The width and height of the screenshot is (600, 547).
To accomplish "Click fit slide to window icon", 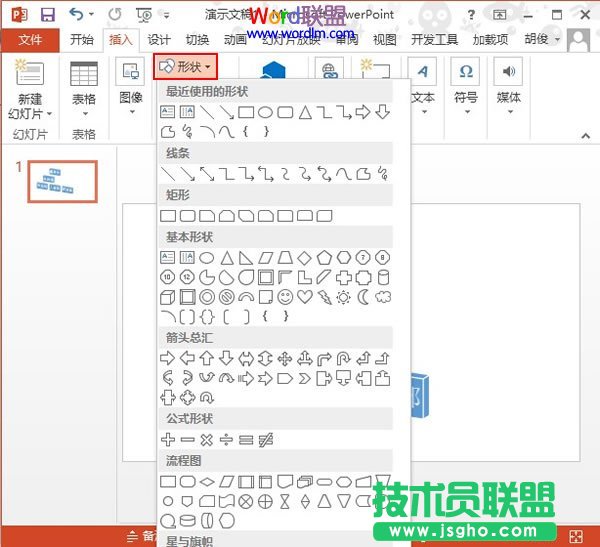I will (576, 537).
